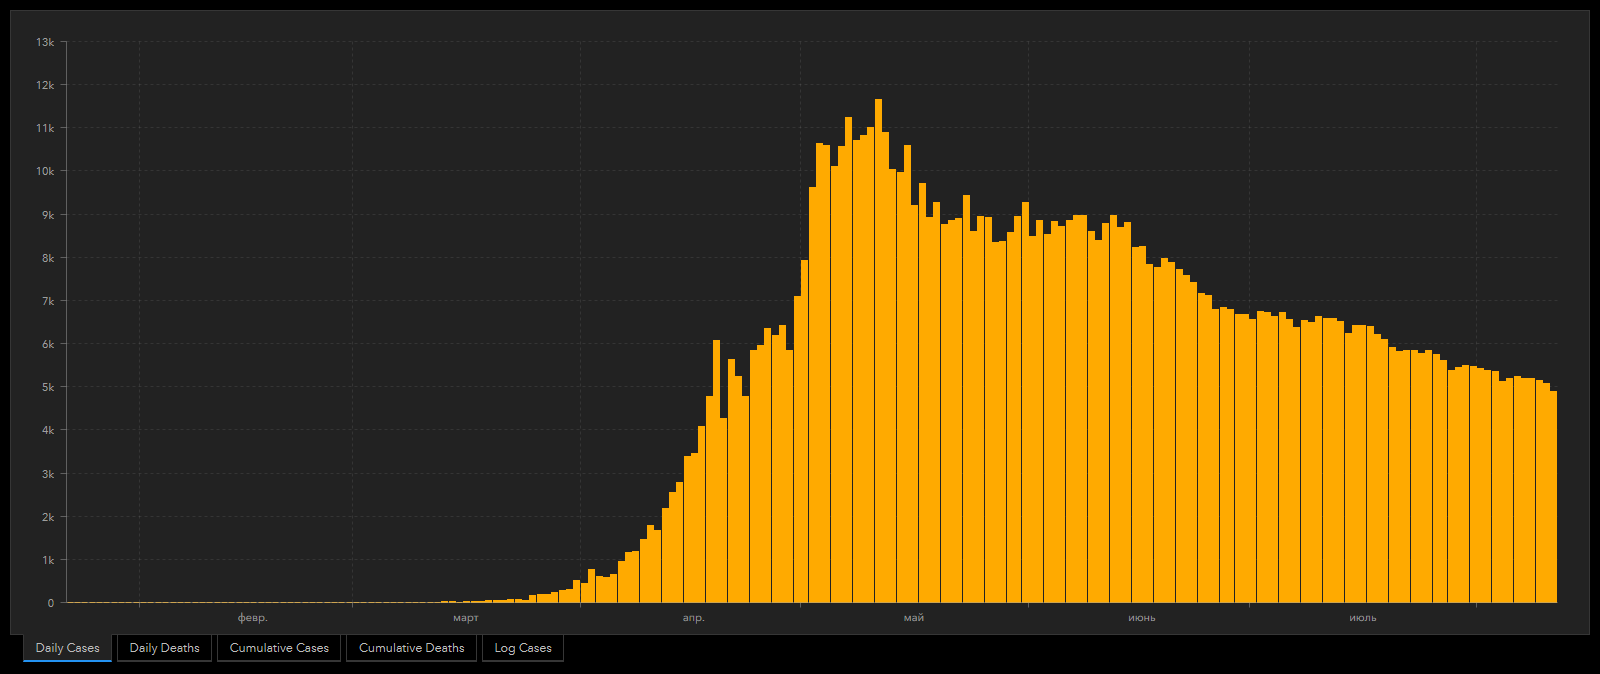Viewport: 1600px width, 674px height.
Task: Select the Cumulative Deaths tab
Action: [412, 648]
